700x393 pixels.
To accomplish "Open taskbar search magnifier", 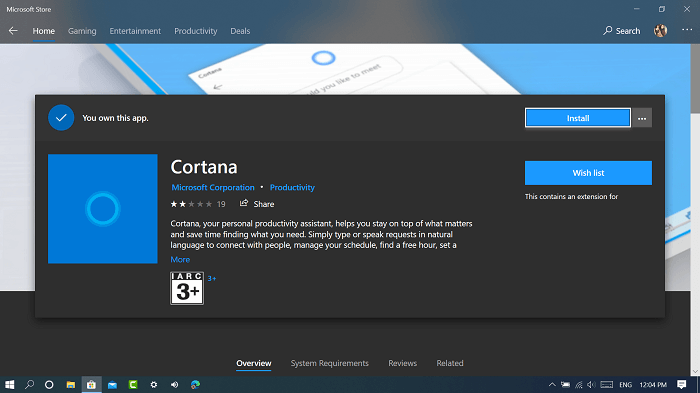I will click(x=29, y=385).
